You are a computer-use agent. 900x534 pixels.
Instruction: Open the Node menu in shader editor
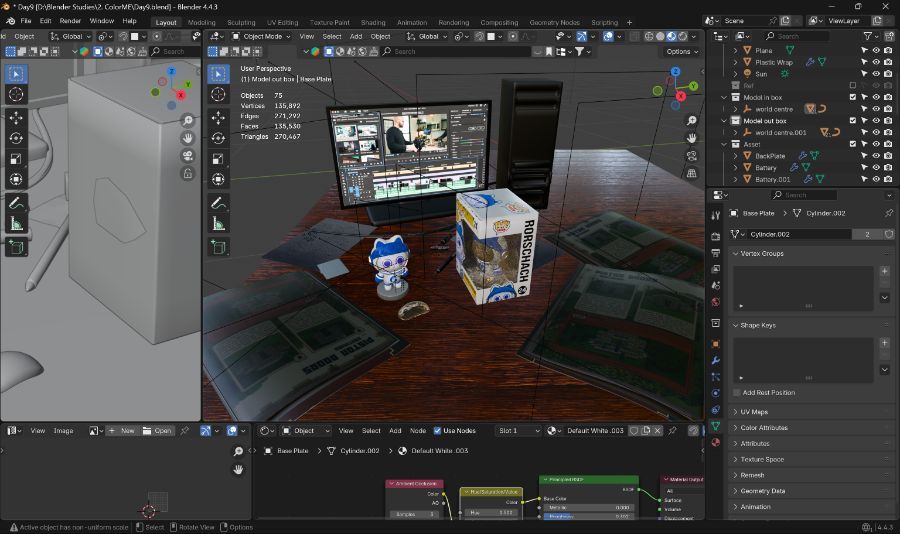pyautogui.click(x=418, y=431)
